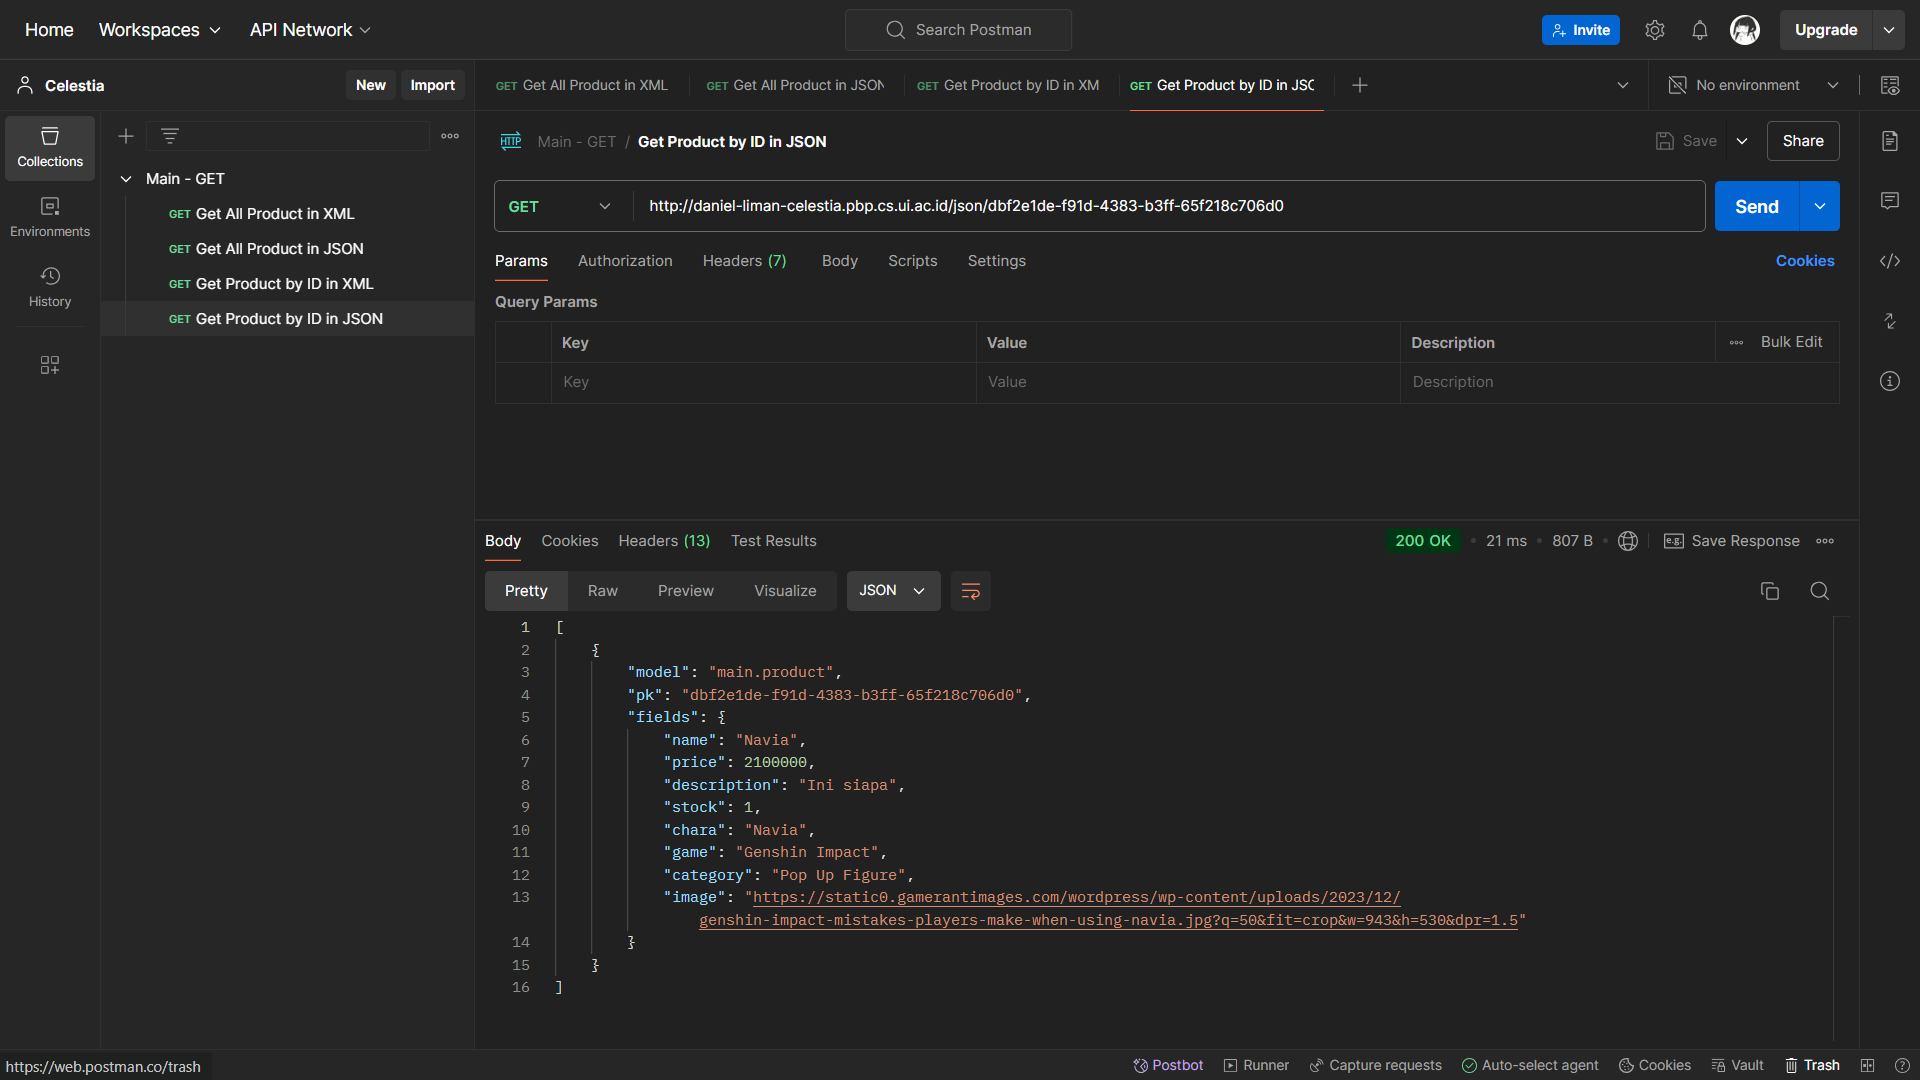Screen dimensions: 1920x1080
Task: Click the Send button
Action: [1756, 206]
